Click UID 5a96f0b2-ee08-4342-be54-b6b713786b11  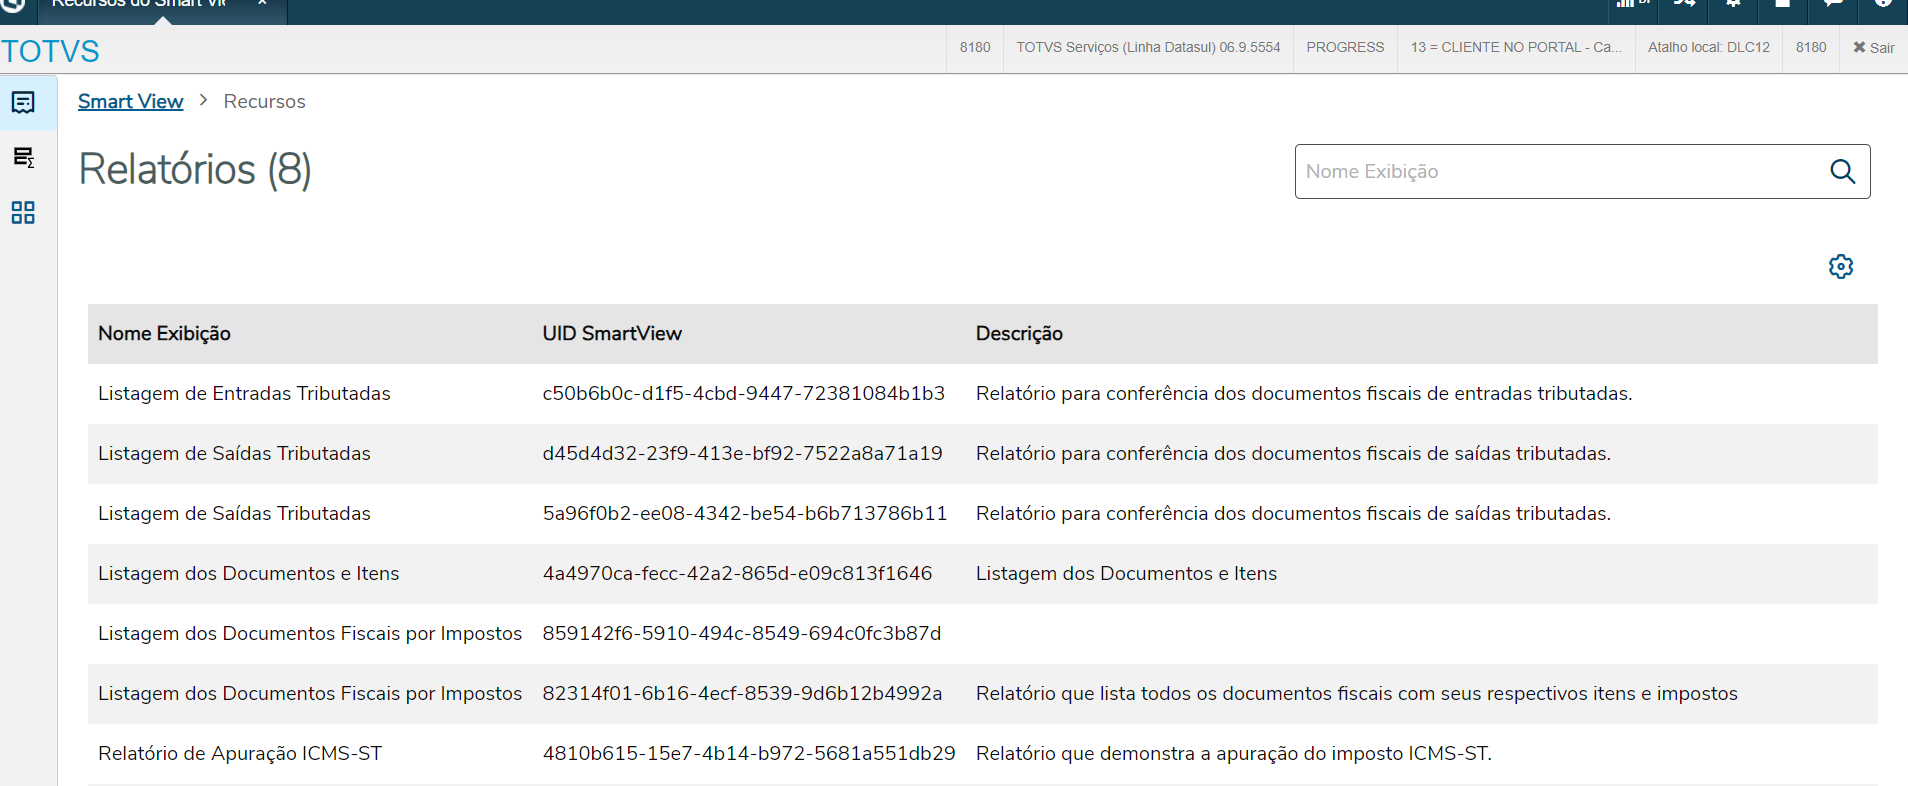744,513
